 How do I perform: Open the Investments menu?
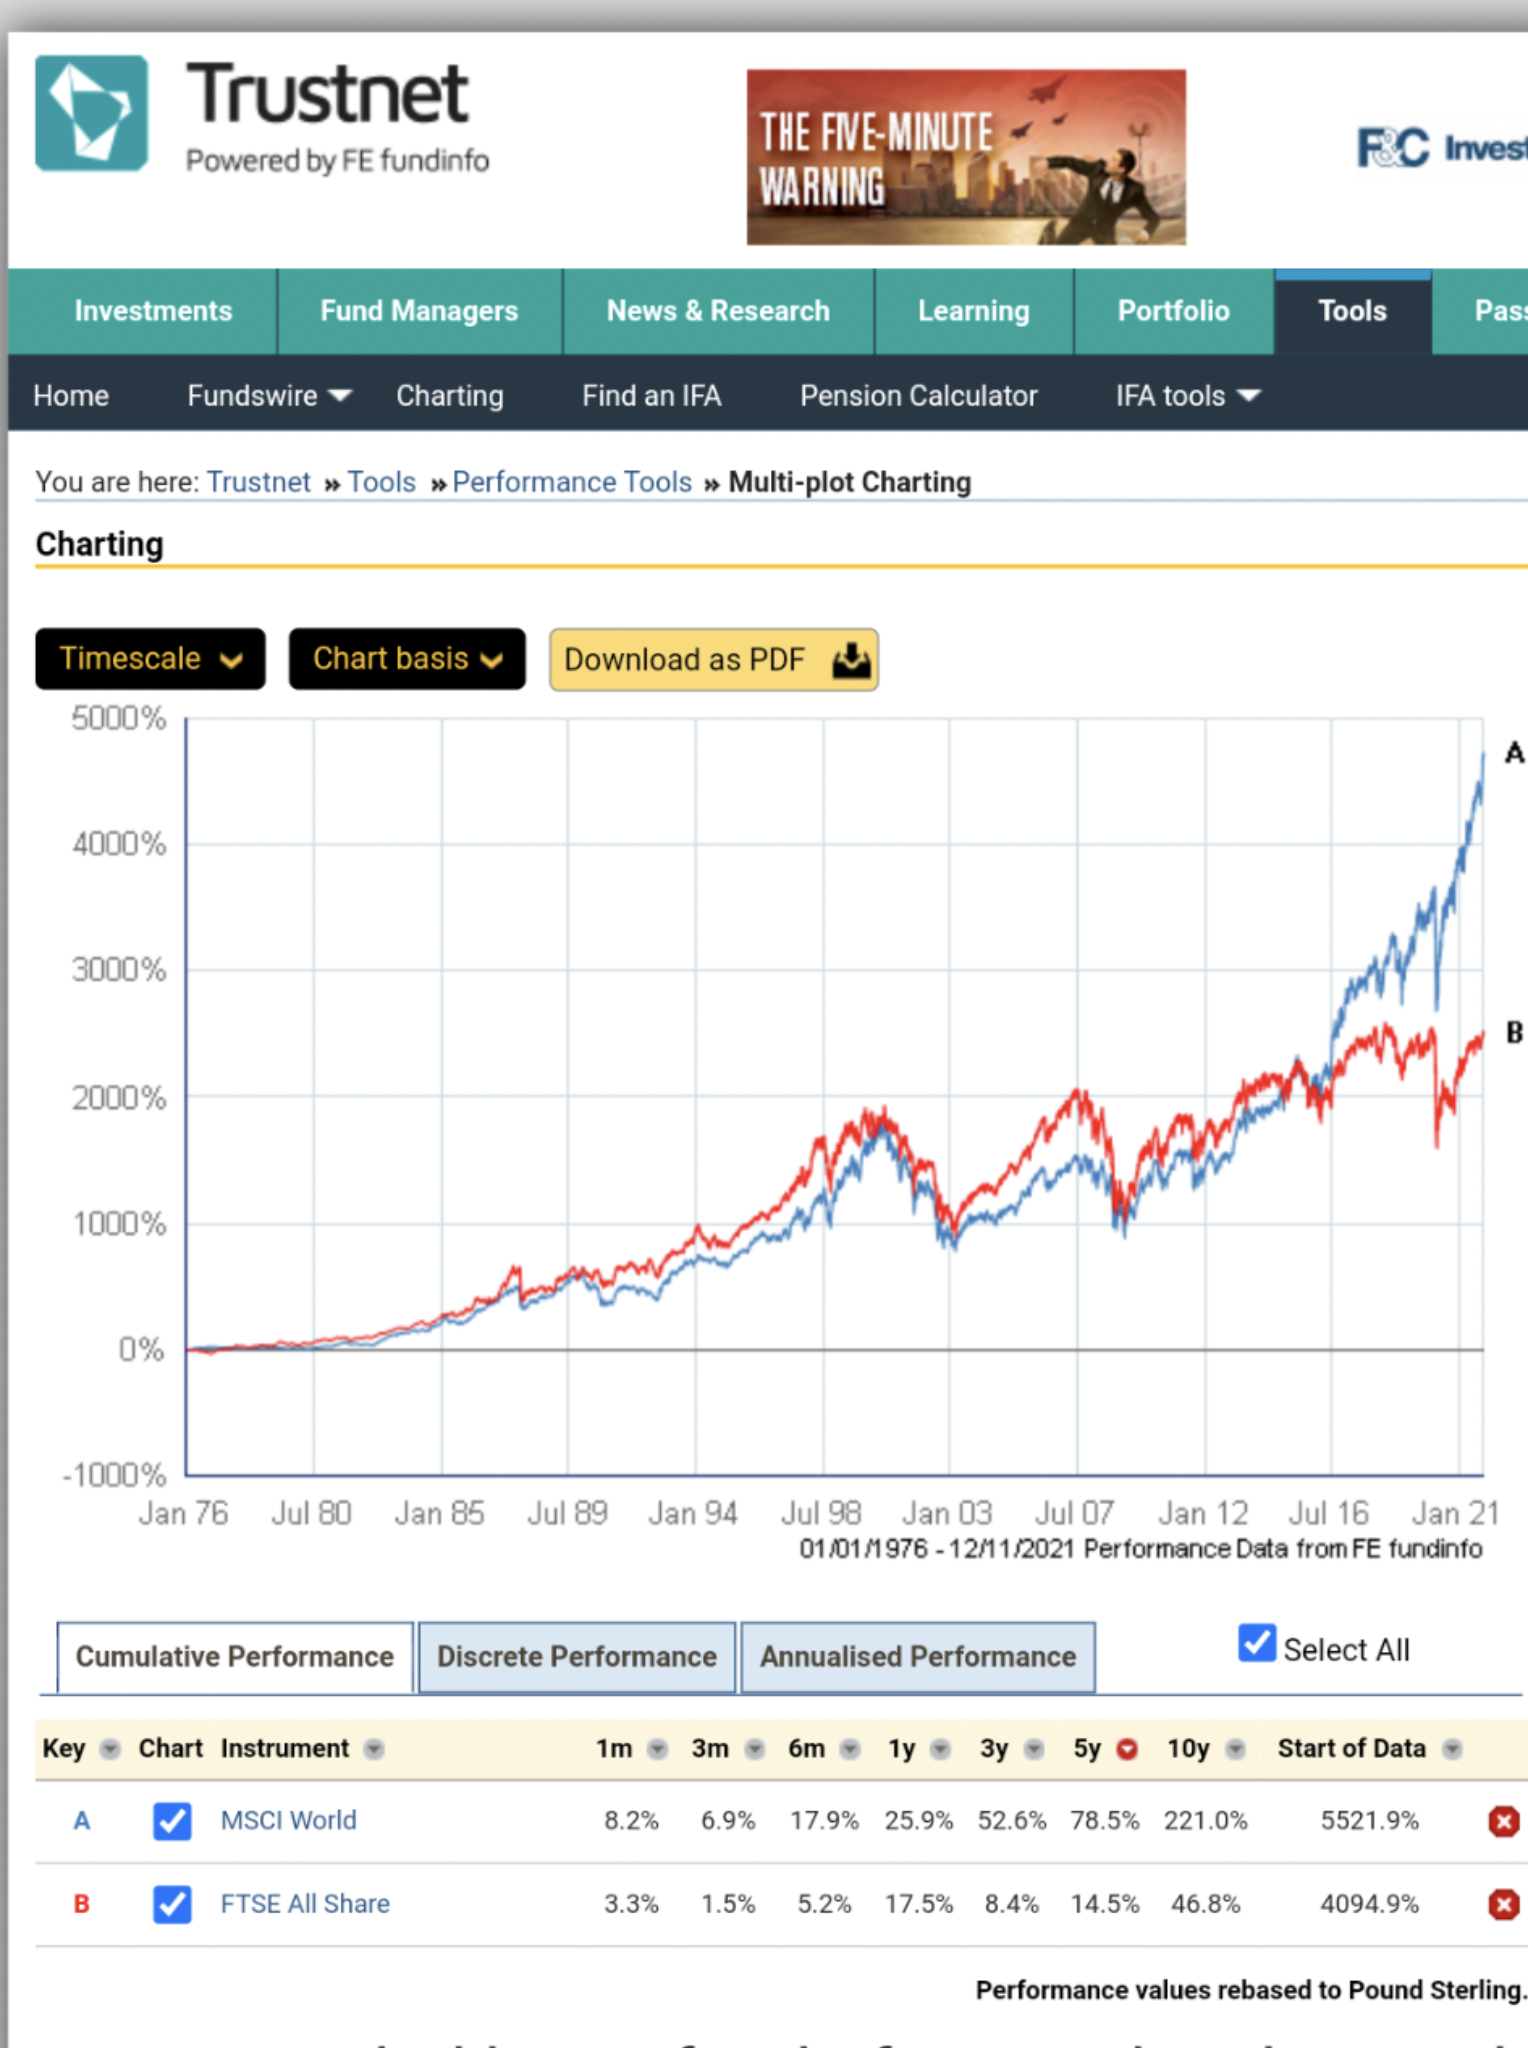pos(153,311)
